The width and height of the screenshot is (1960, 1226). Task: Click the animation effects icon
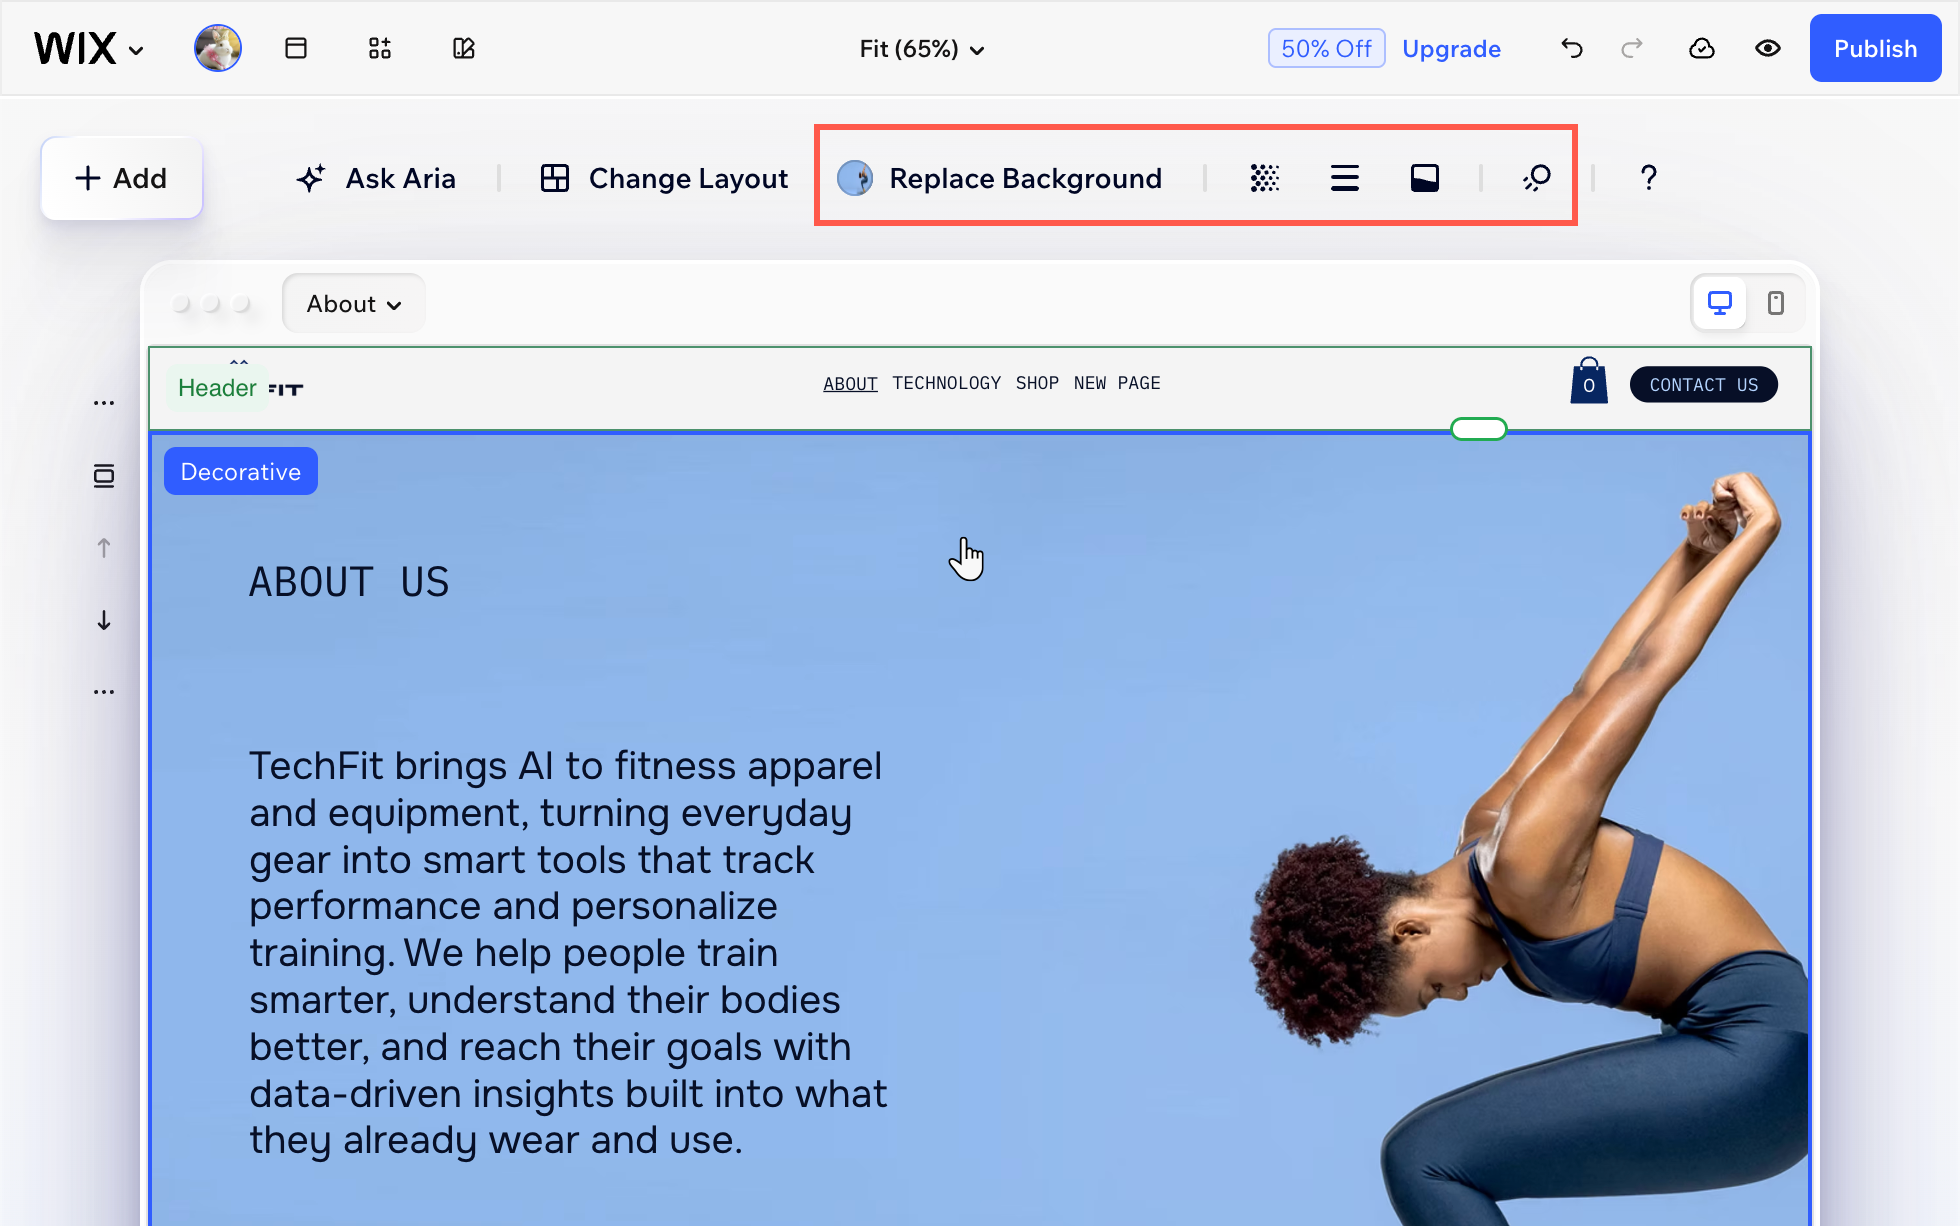pyautogui.click(x=1537, y=178)
